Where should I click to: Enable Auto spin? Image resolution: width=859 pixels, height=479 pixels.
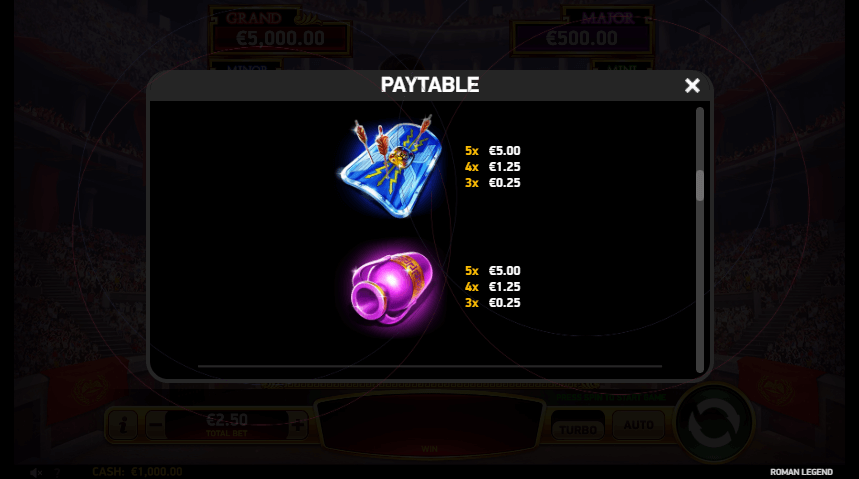(x=638, y=425)
